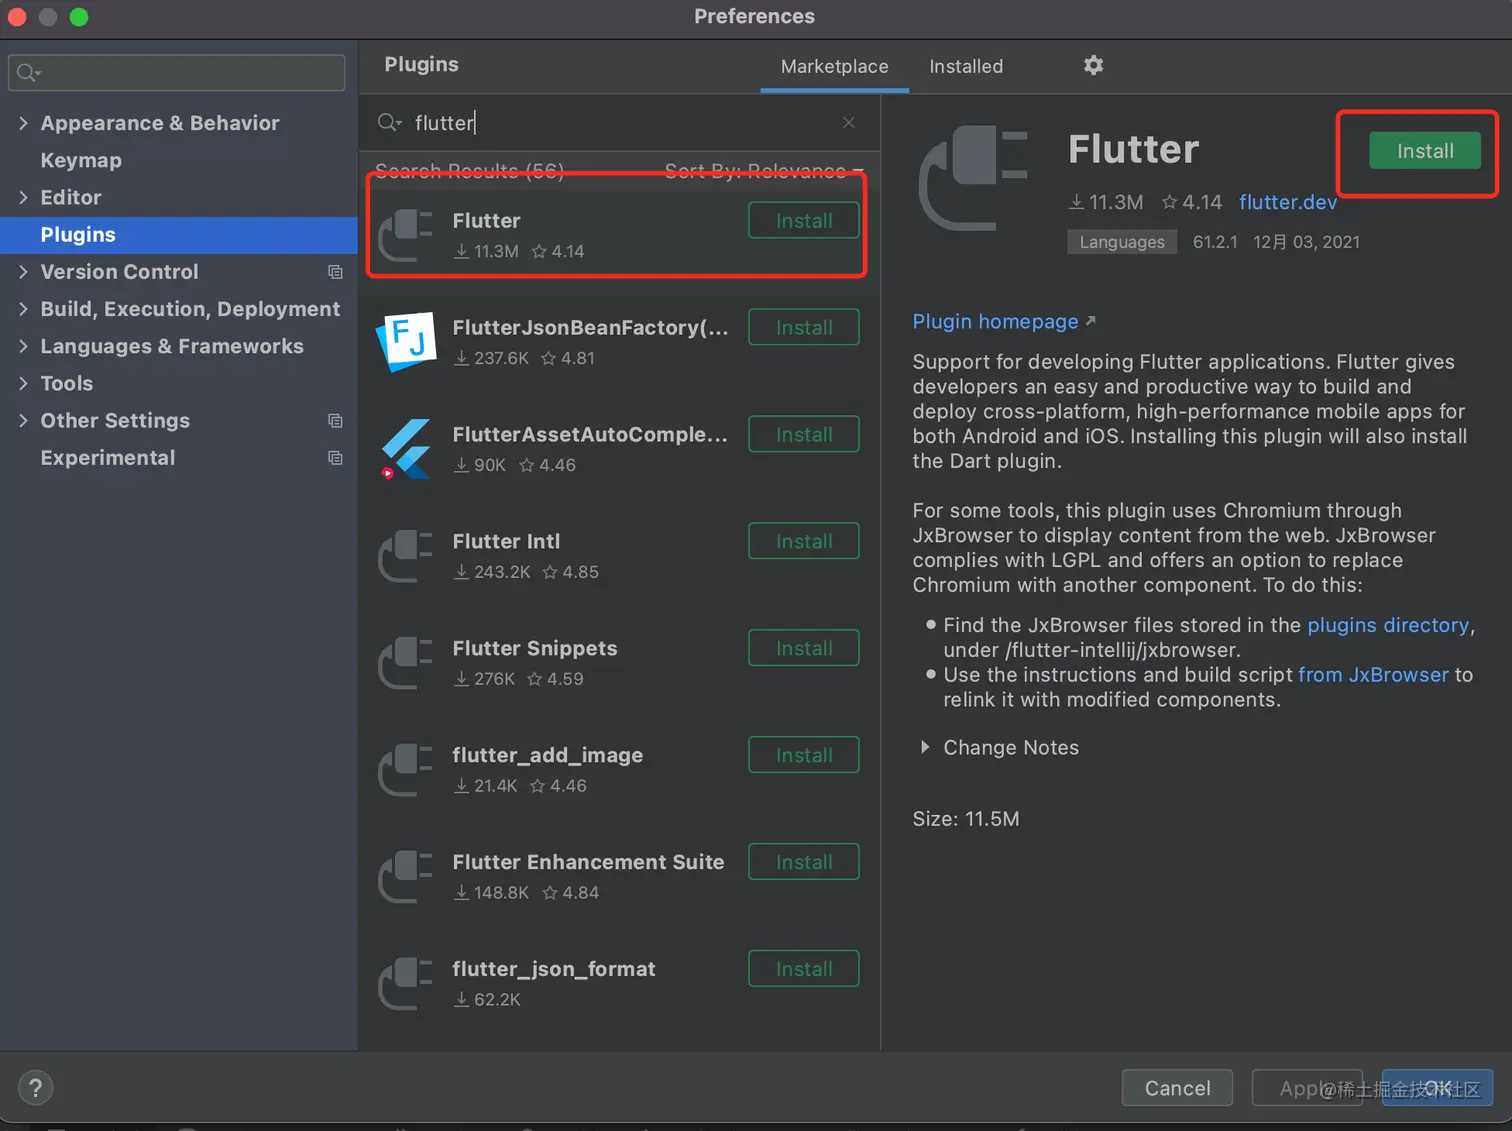Viewport: 1512px width, 1131px height.
Task: Open the plugins settings gear menu
Action: (1093, 65)
